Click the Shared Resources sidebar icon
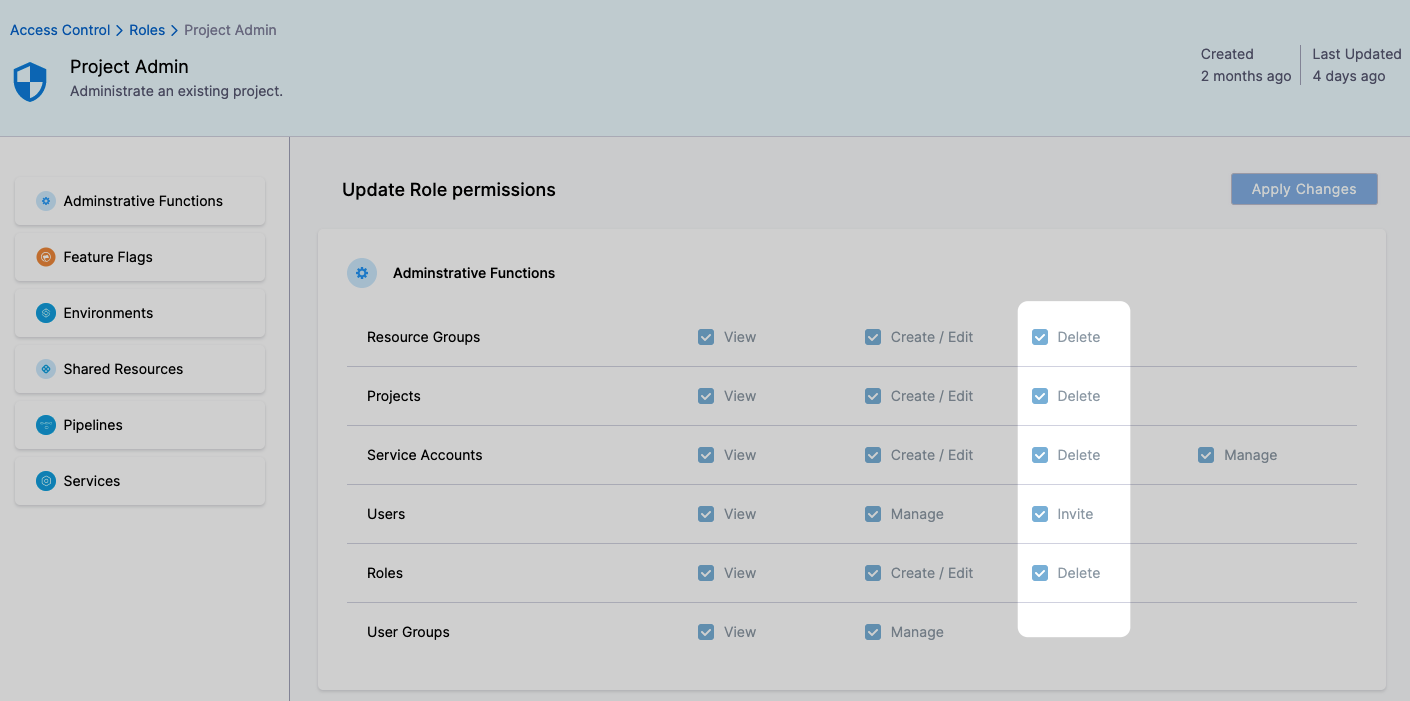The width and height of the screenshot is (1410, 701). click(46, 369)
